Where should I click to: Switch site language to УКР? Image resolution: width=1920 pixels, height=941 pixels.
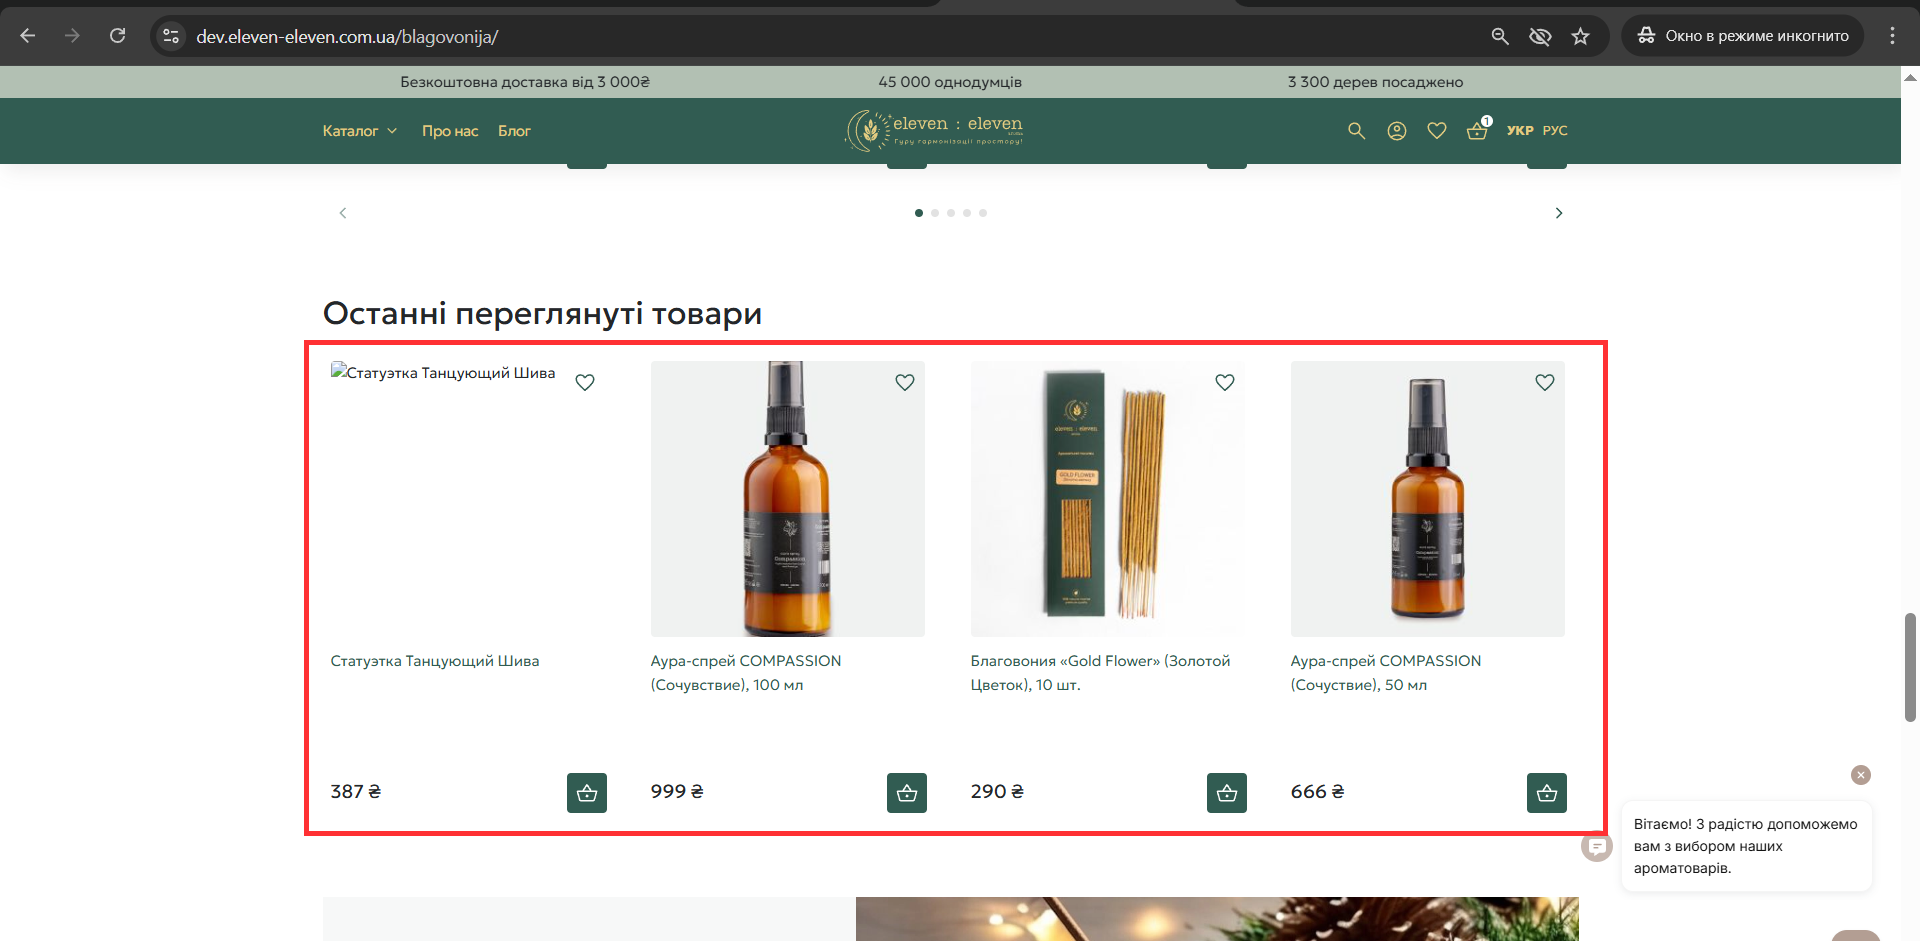(1520, 131)
